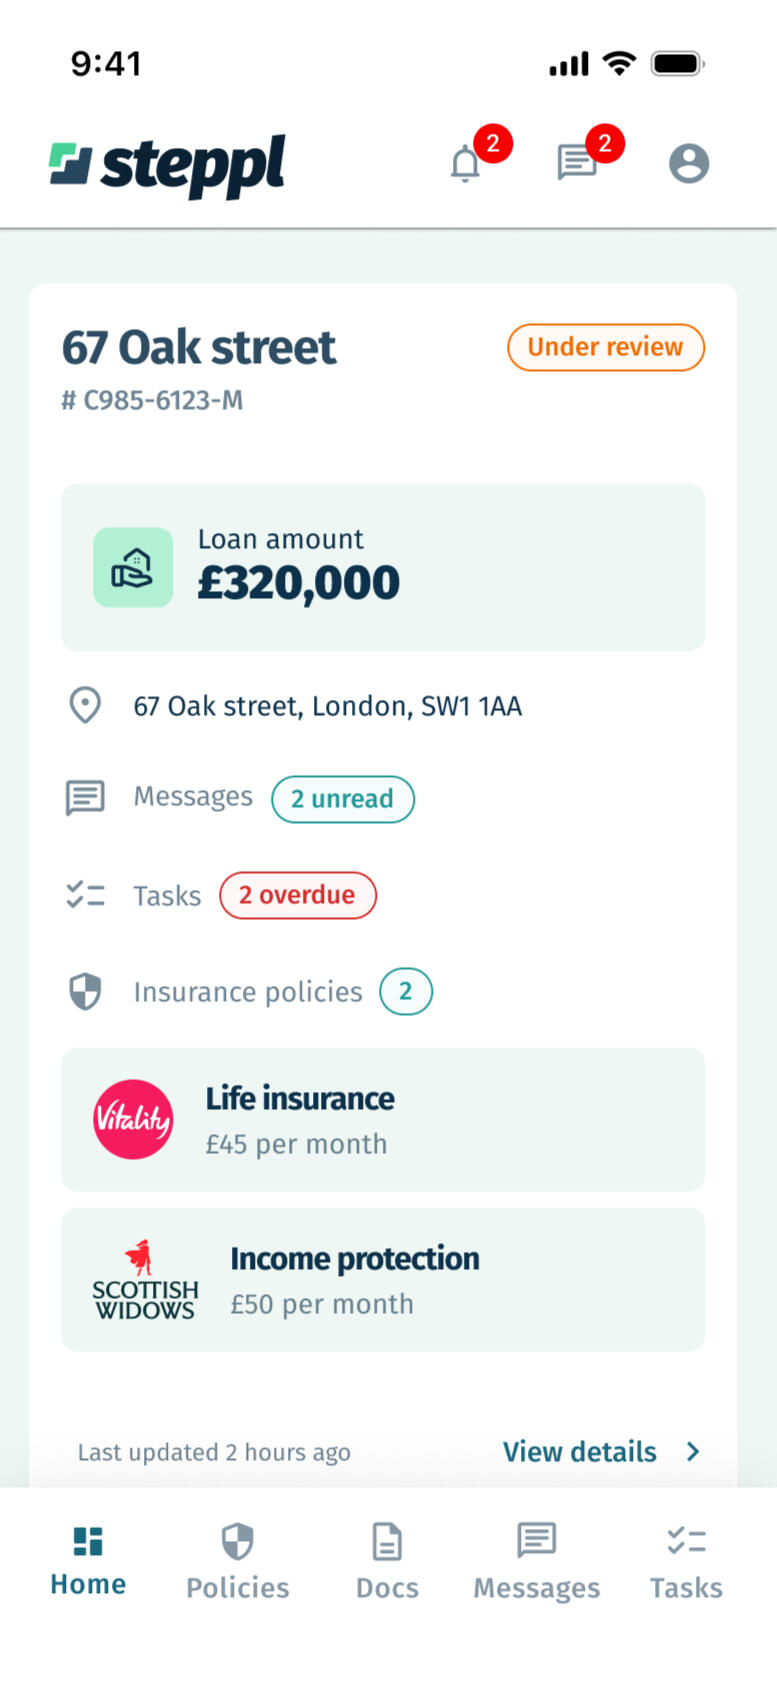Click the View details link
777x1682 pixels.
(x=580, y=1452)
